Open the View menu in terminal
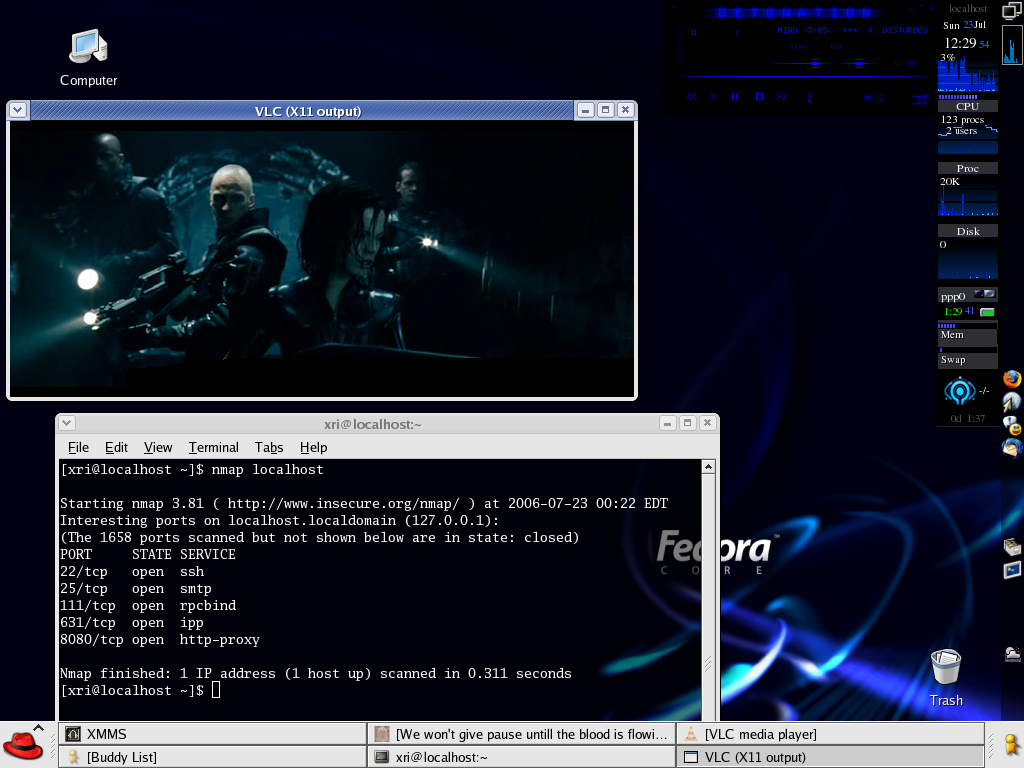 tap(158, 447)
